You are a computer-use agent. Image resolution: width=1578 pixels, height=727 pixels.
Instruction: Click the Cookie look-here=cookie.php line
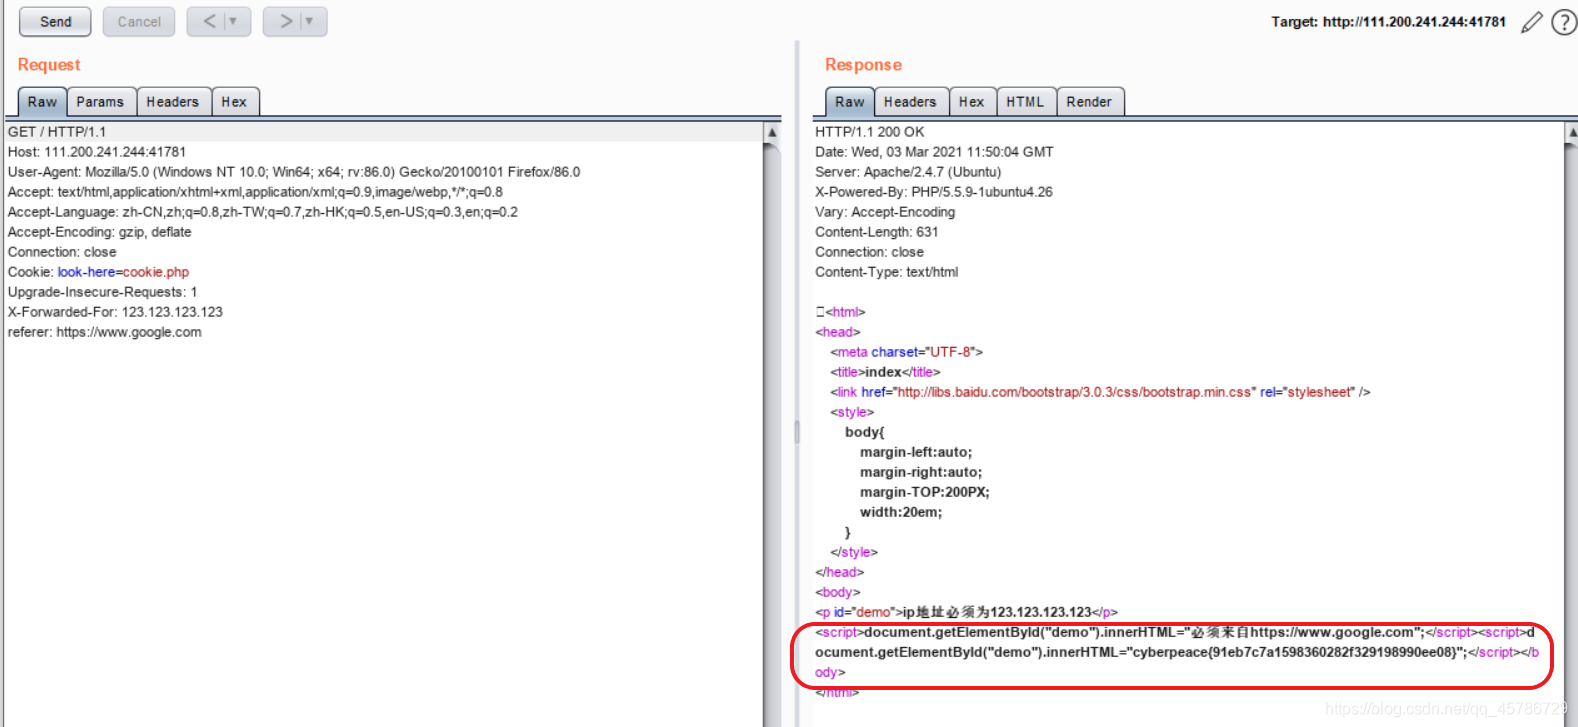pyautogui.click(x=98, y=272)
